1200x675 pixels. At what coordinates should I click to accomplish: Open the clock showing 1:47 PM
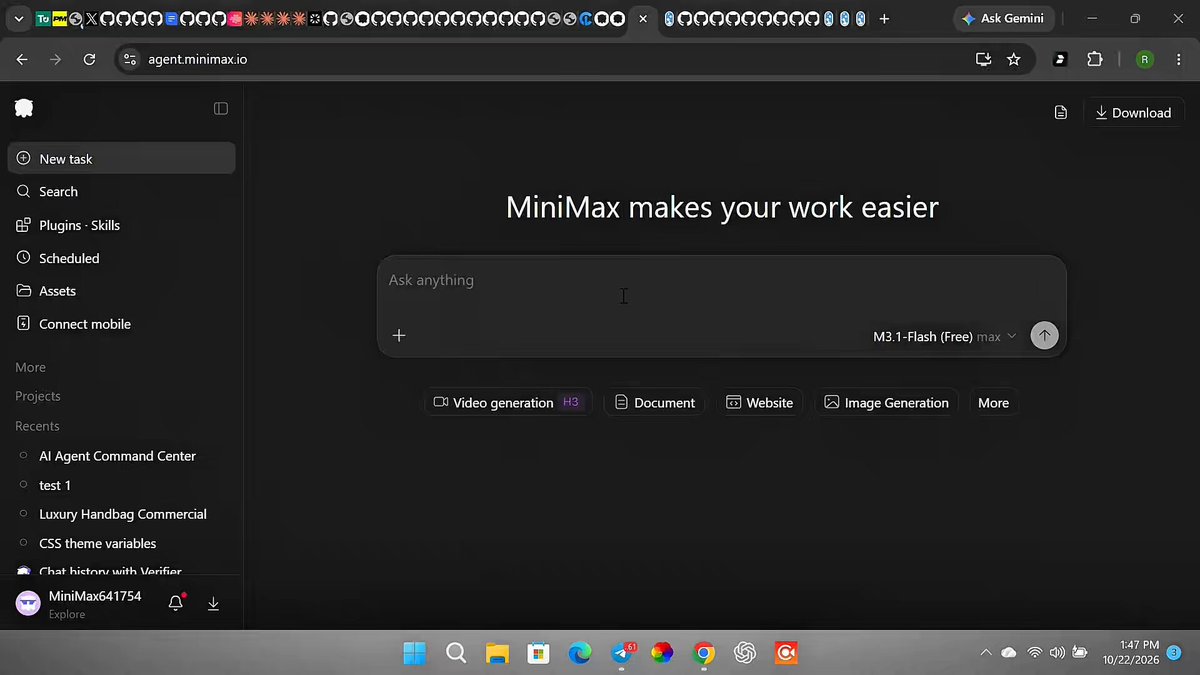tap(1131, 653)
